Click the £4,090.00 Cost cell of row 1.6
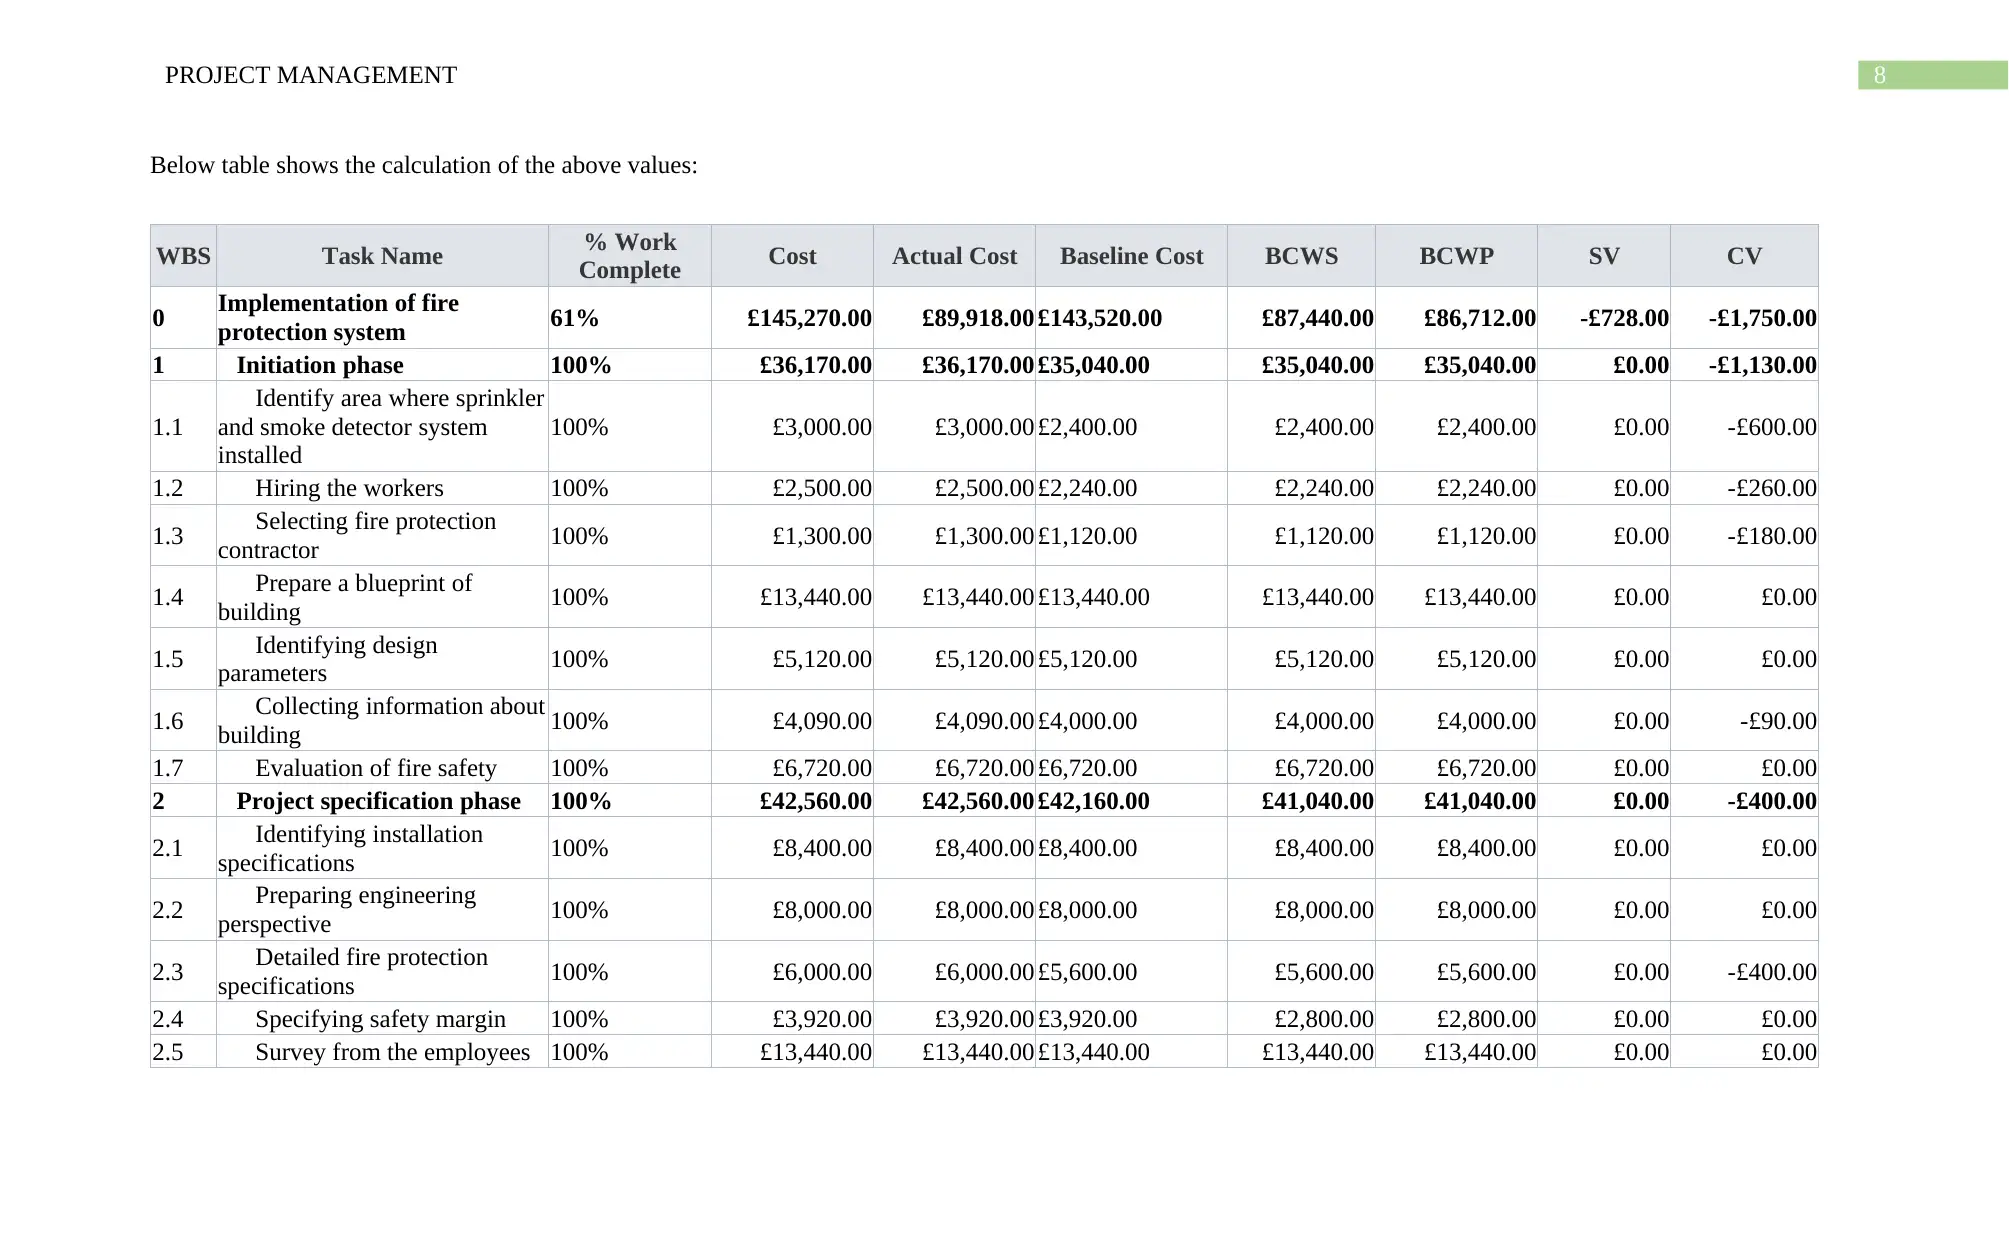The height and width of the screenshot is (1241, 2009). (792, 721)
